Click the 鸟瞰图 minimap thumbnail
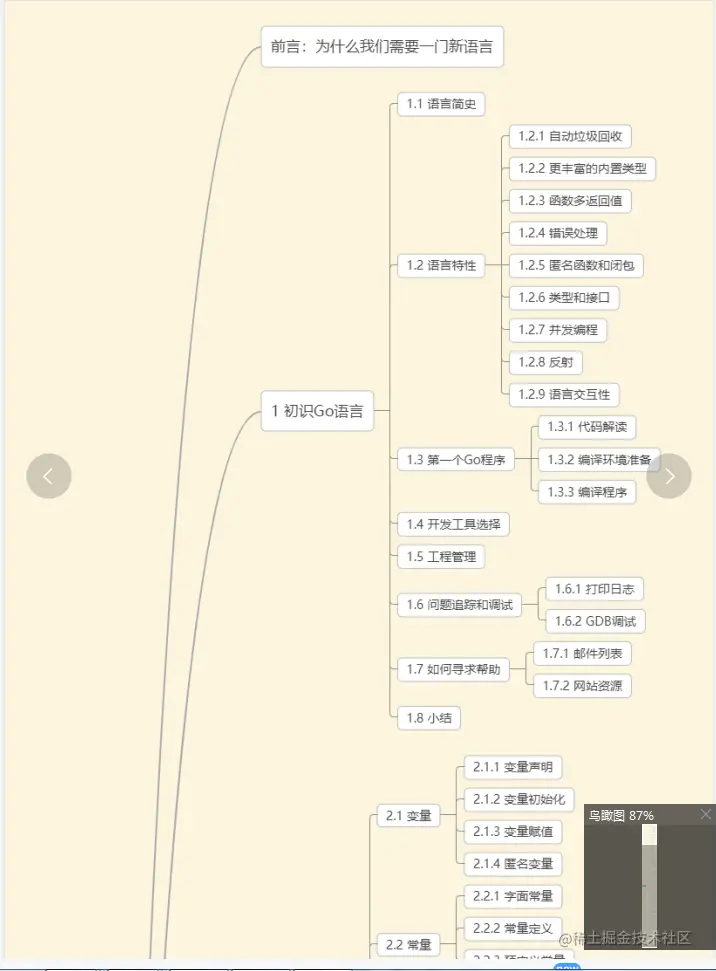 [649, 886]
